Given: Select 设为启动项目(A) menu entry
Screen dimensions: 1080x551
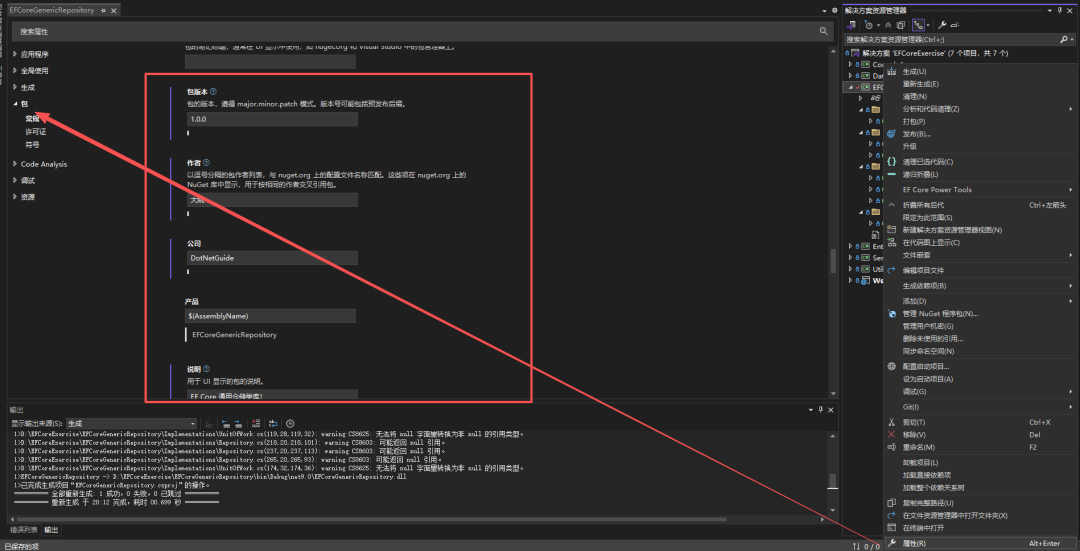Looking at the screenshot, I should click(x=928, y=379).
